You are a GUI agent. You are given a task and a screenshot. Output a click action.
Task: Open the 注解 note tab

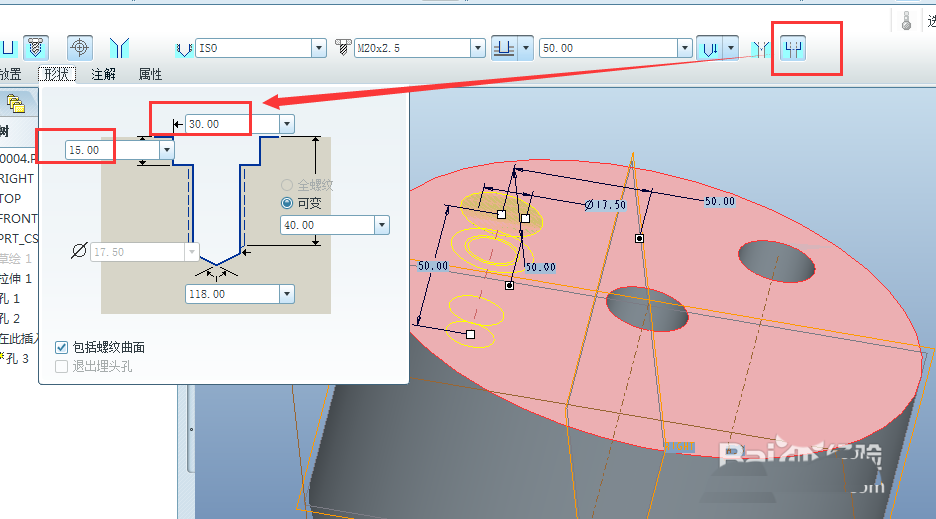tap(103, 74)
